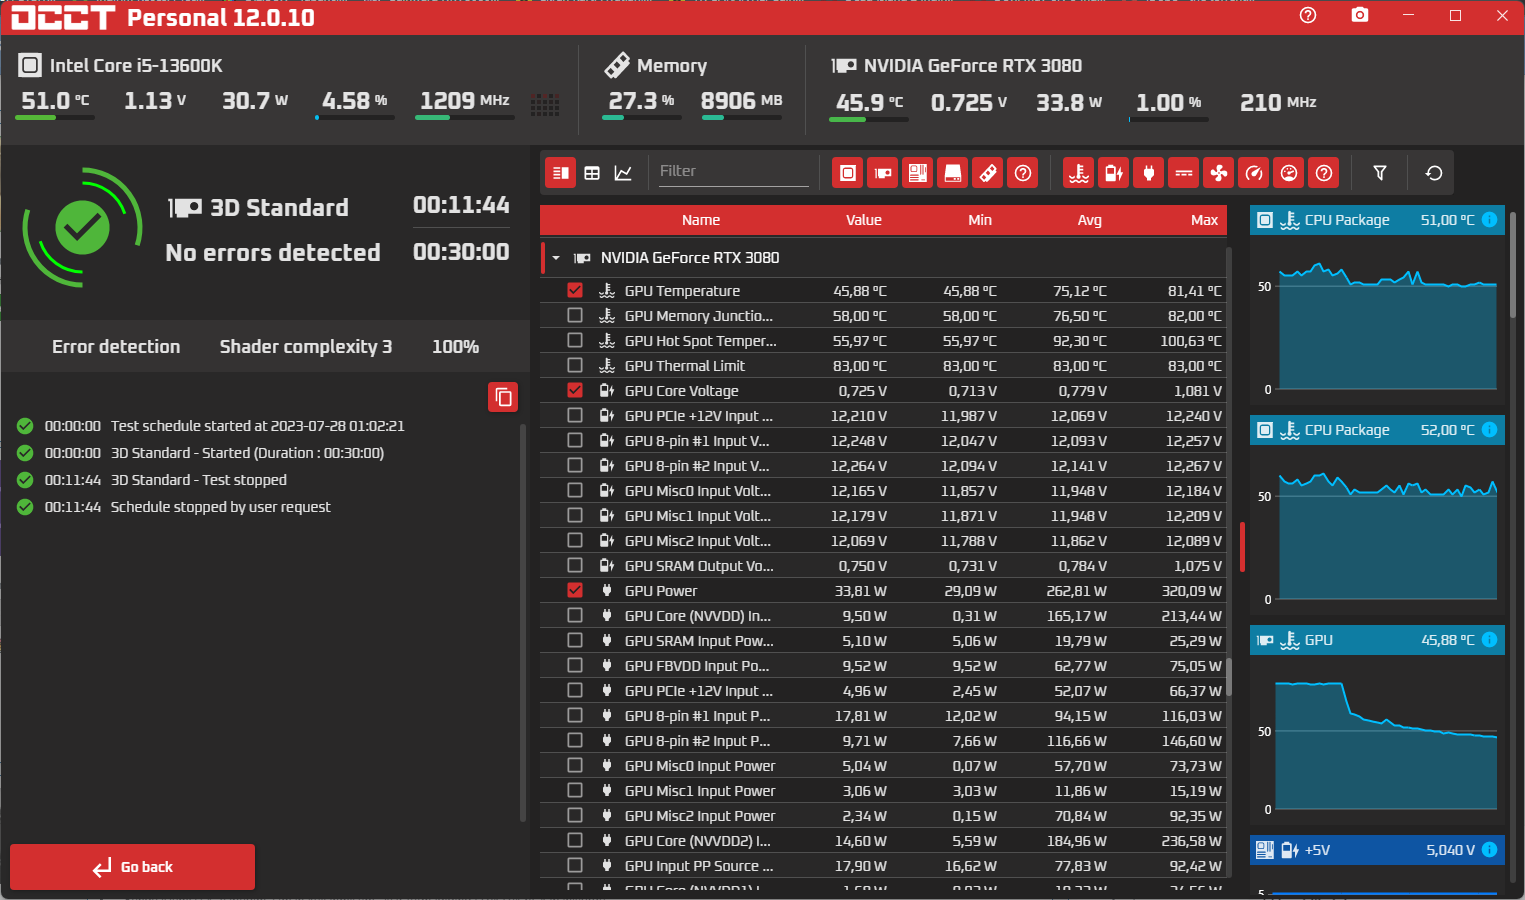Image resolution: width=1525 pixels, height=900 pixels.
Task: Select the GPU Core (NVVDD) Input row
Action: pos(883,615)
